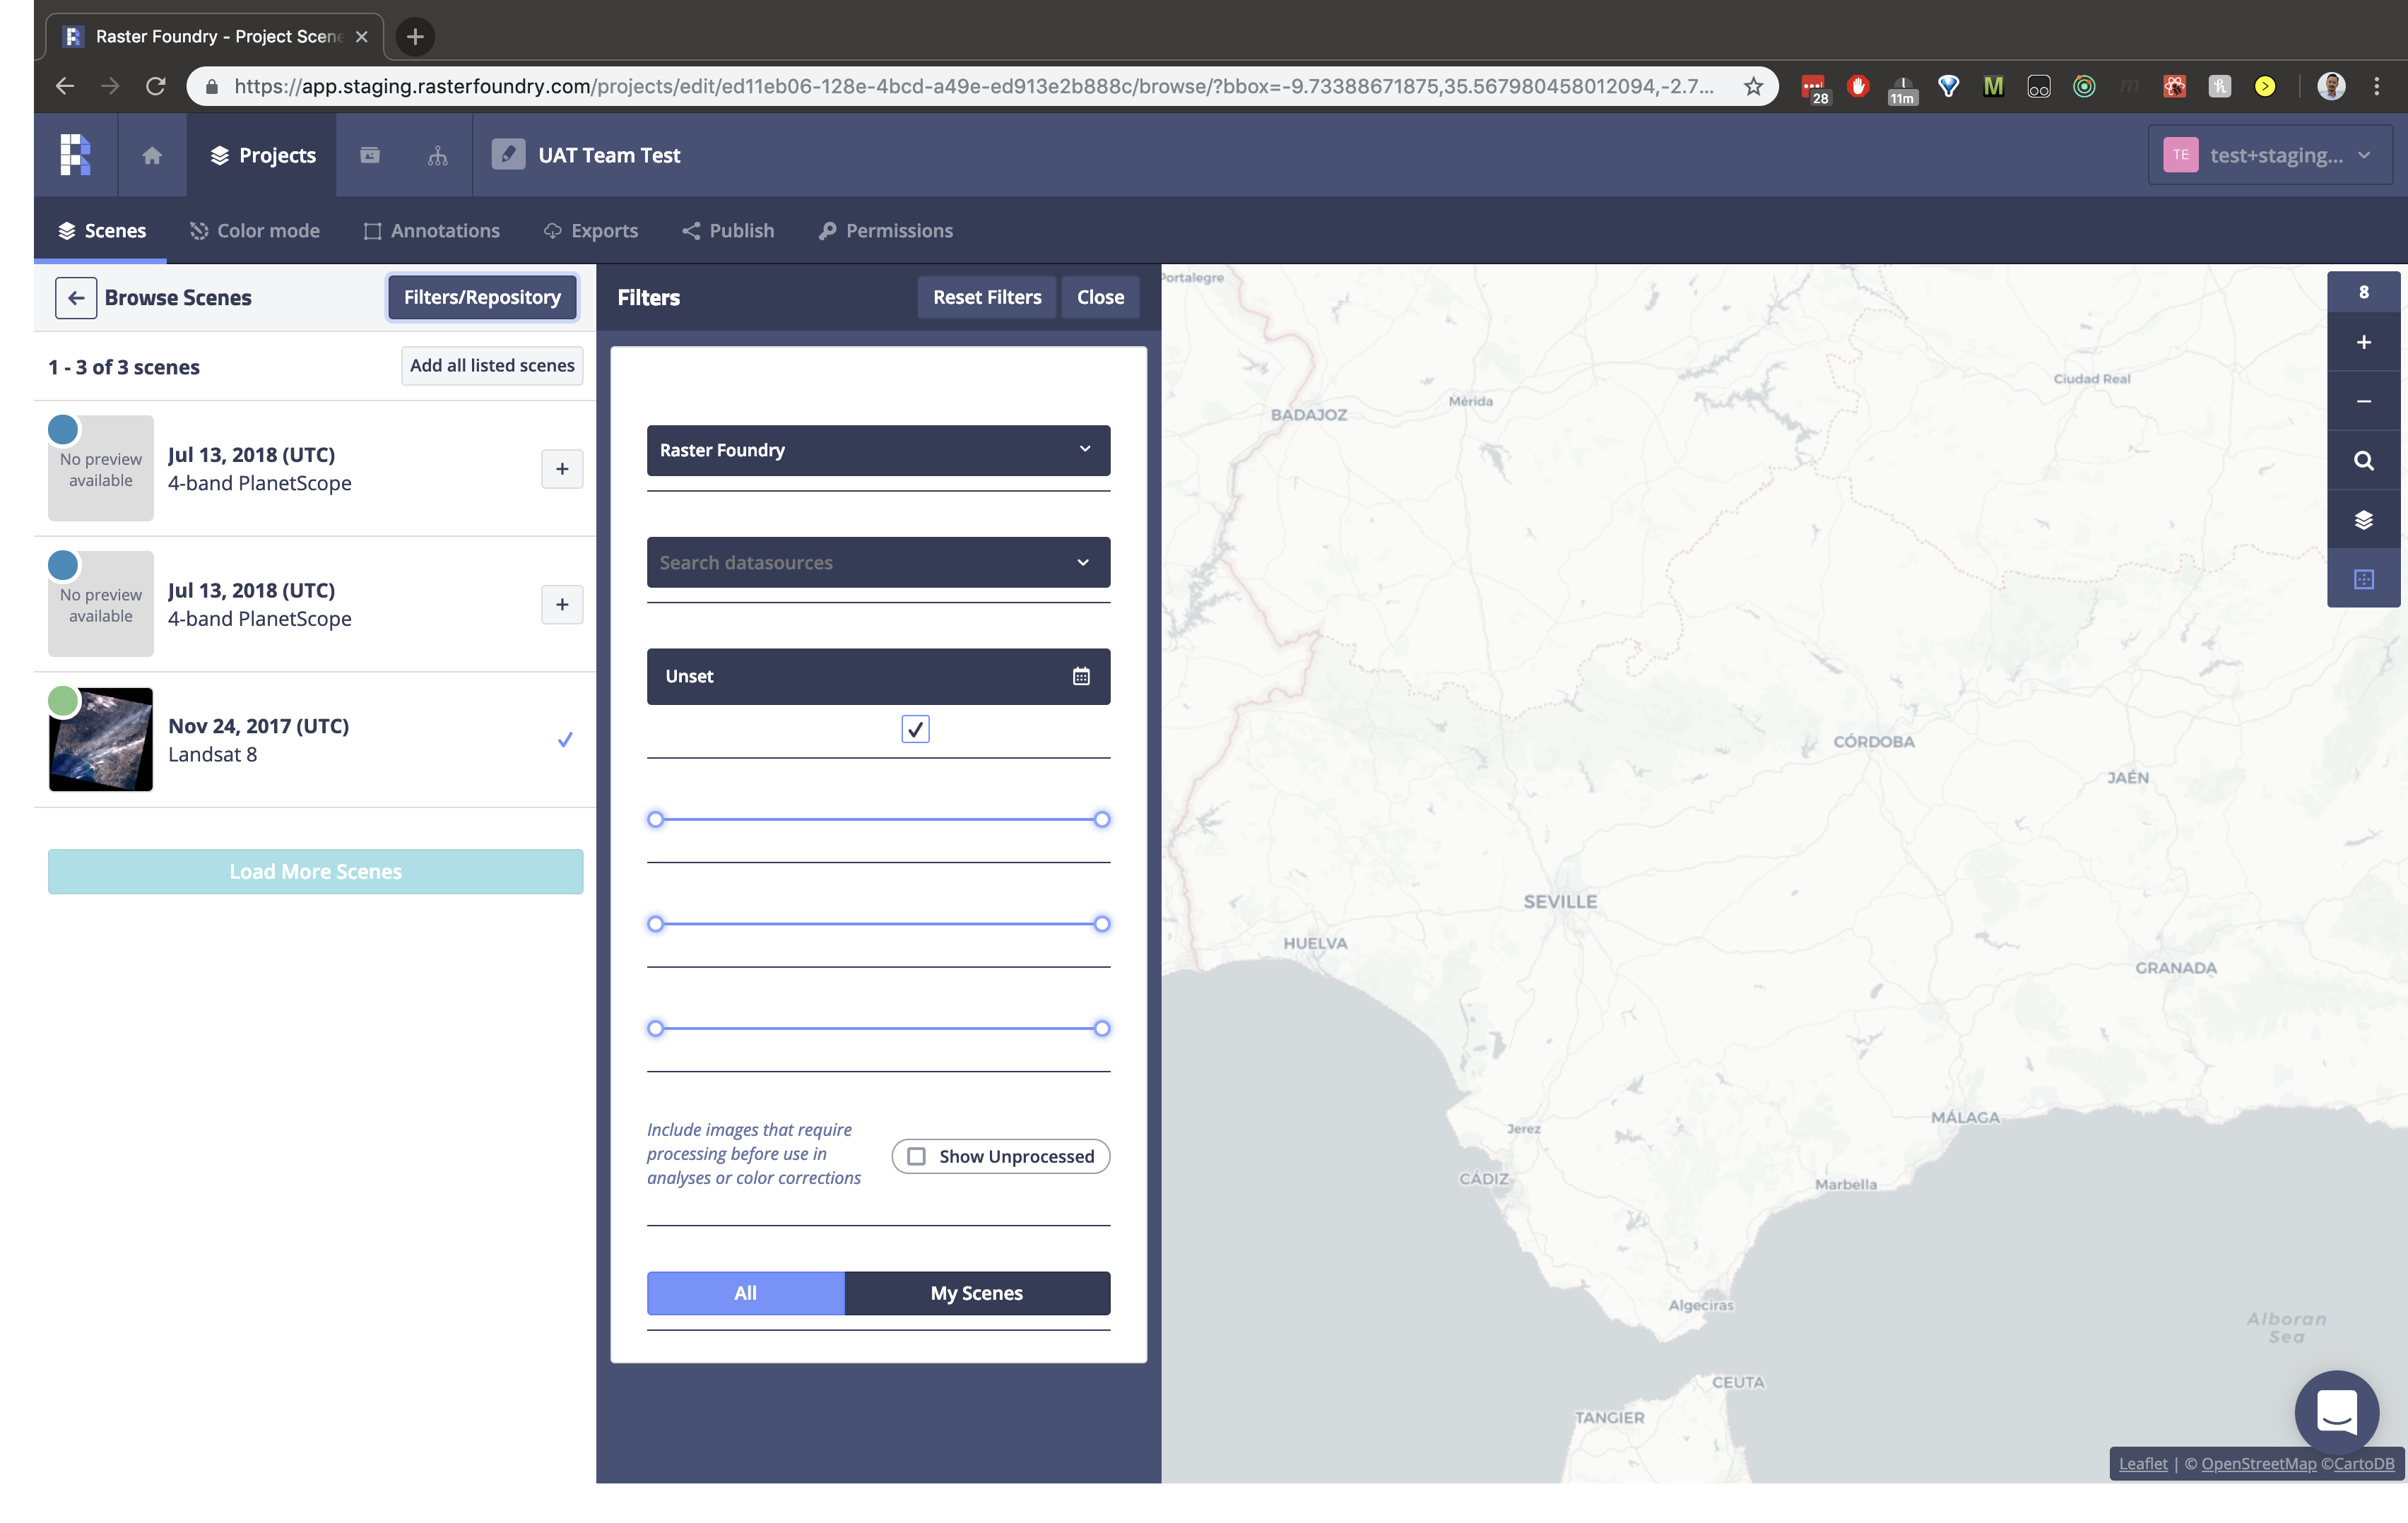Image resolution: width=2408 pixels, height=1523 pixels.
Task: Open the test+staging user menu
Action: point(2269,155)
